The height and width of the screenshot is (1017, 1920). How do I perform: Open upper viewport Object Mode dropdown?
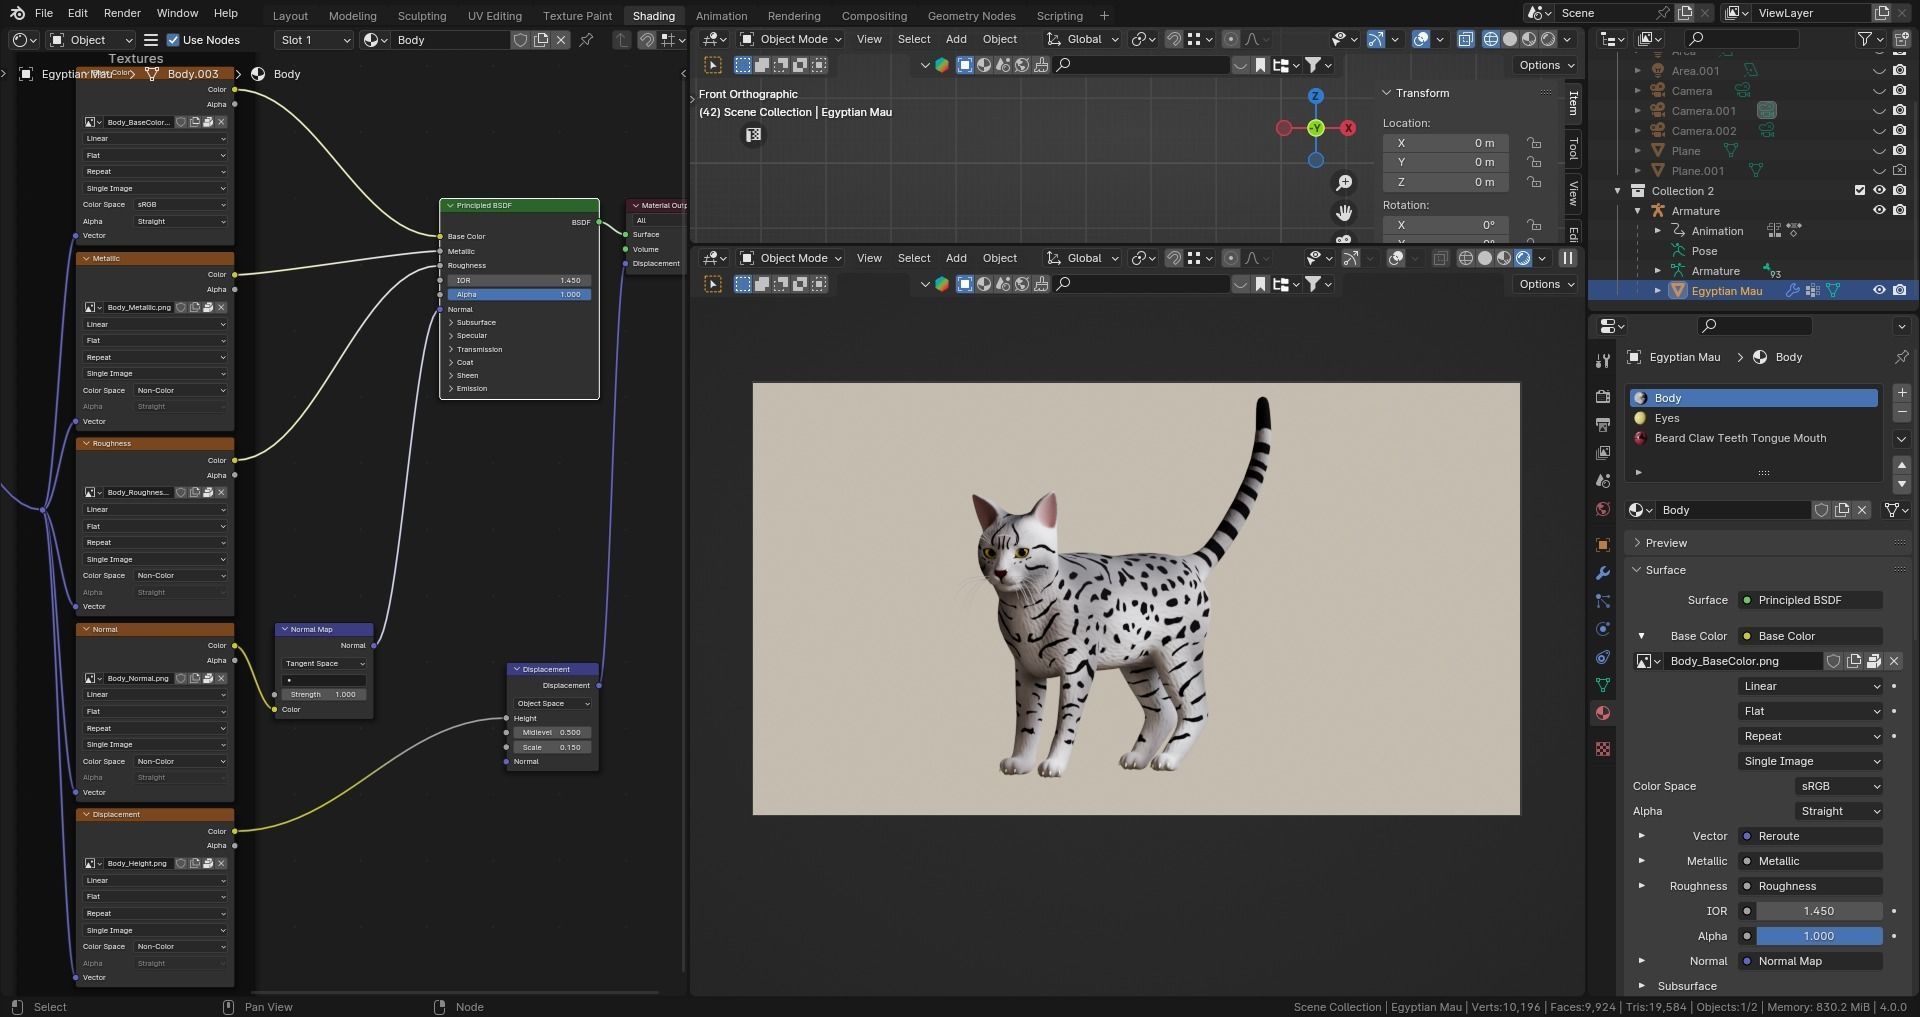coord(790,39)
